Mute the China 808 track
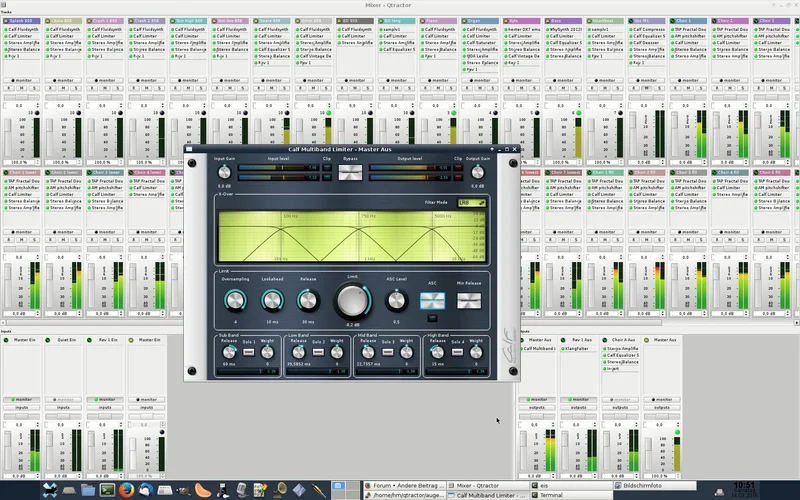Image resolution: width=800 pixels, height=500 pixels. pos(64,87)
